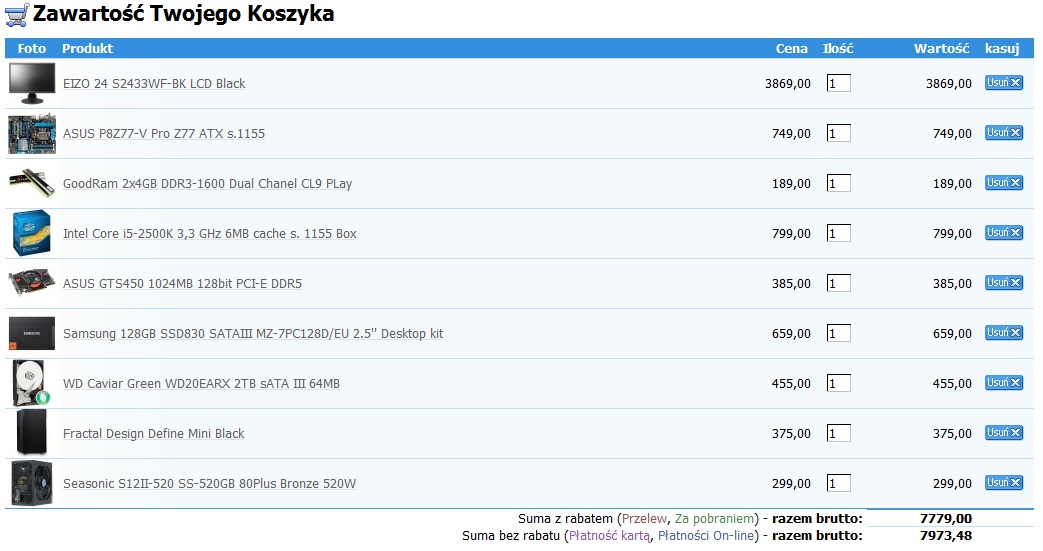Open the Intel Core i5 box thumbnail

click(32, 233)
